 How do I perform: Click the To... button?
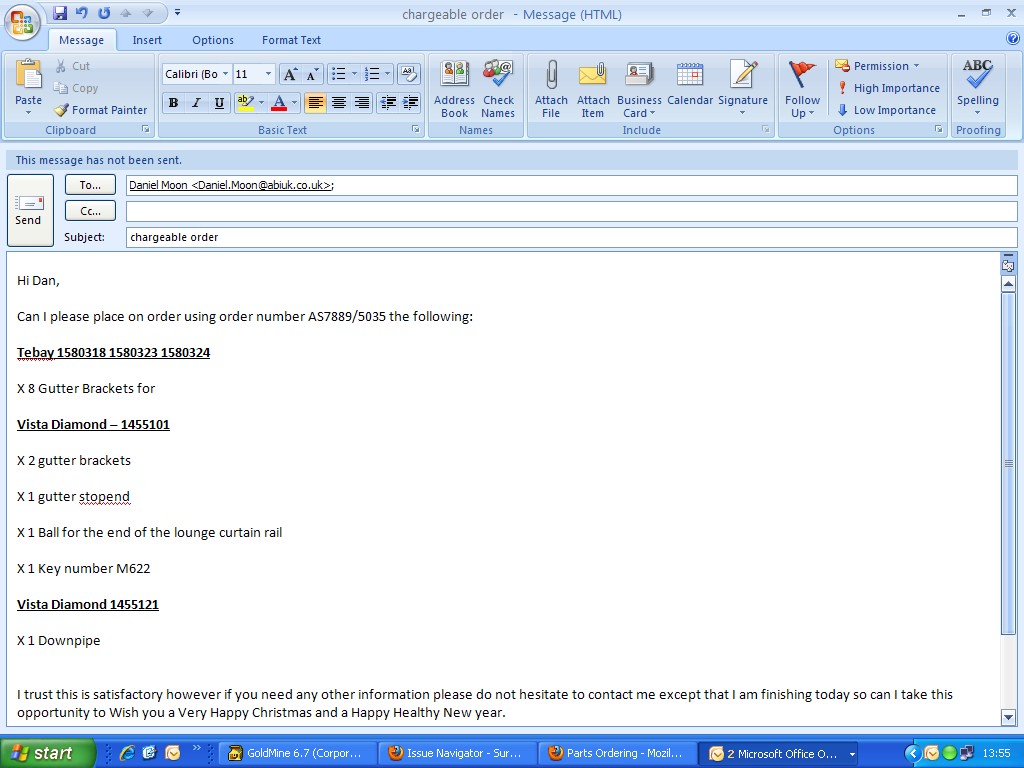coord(90,185)
